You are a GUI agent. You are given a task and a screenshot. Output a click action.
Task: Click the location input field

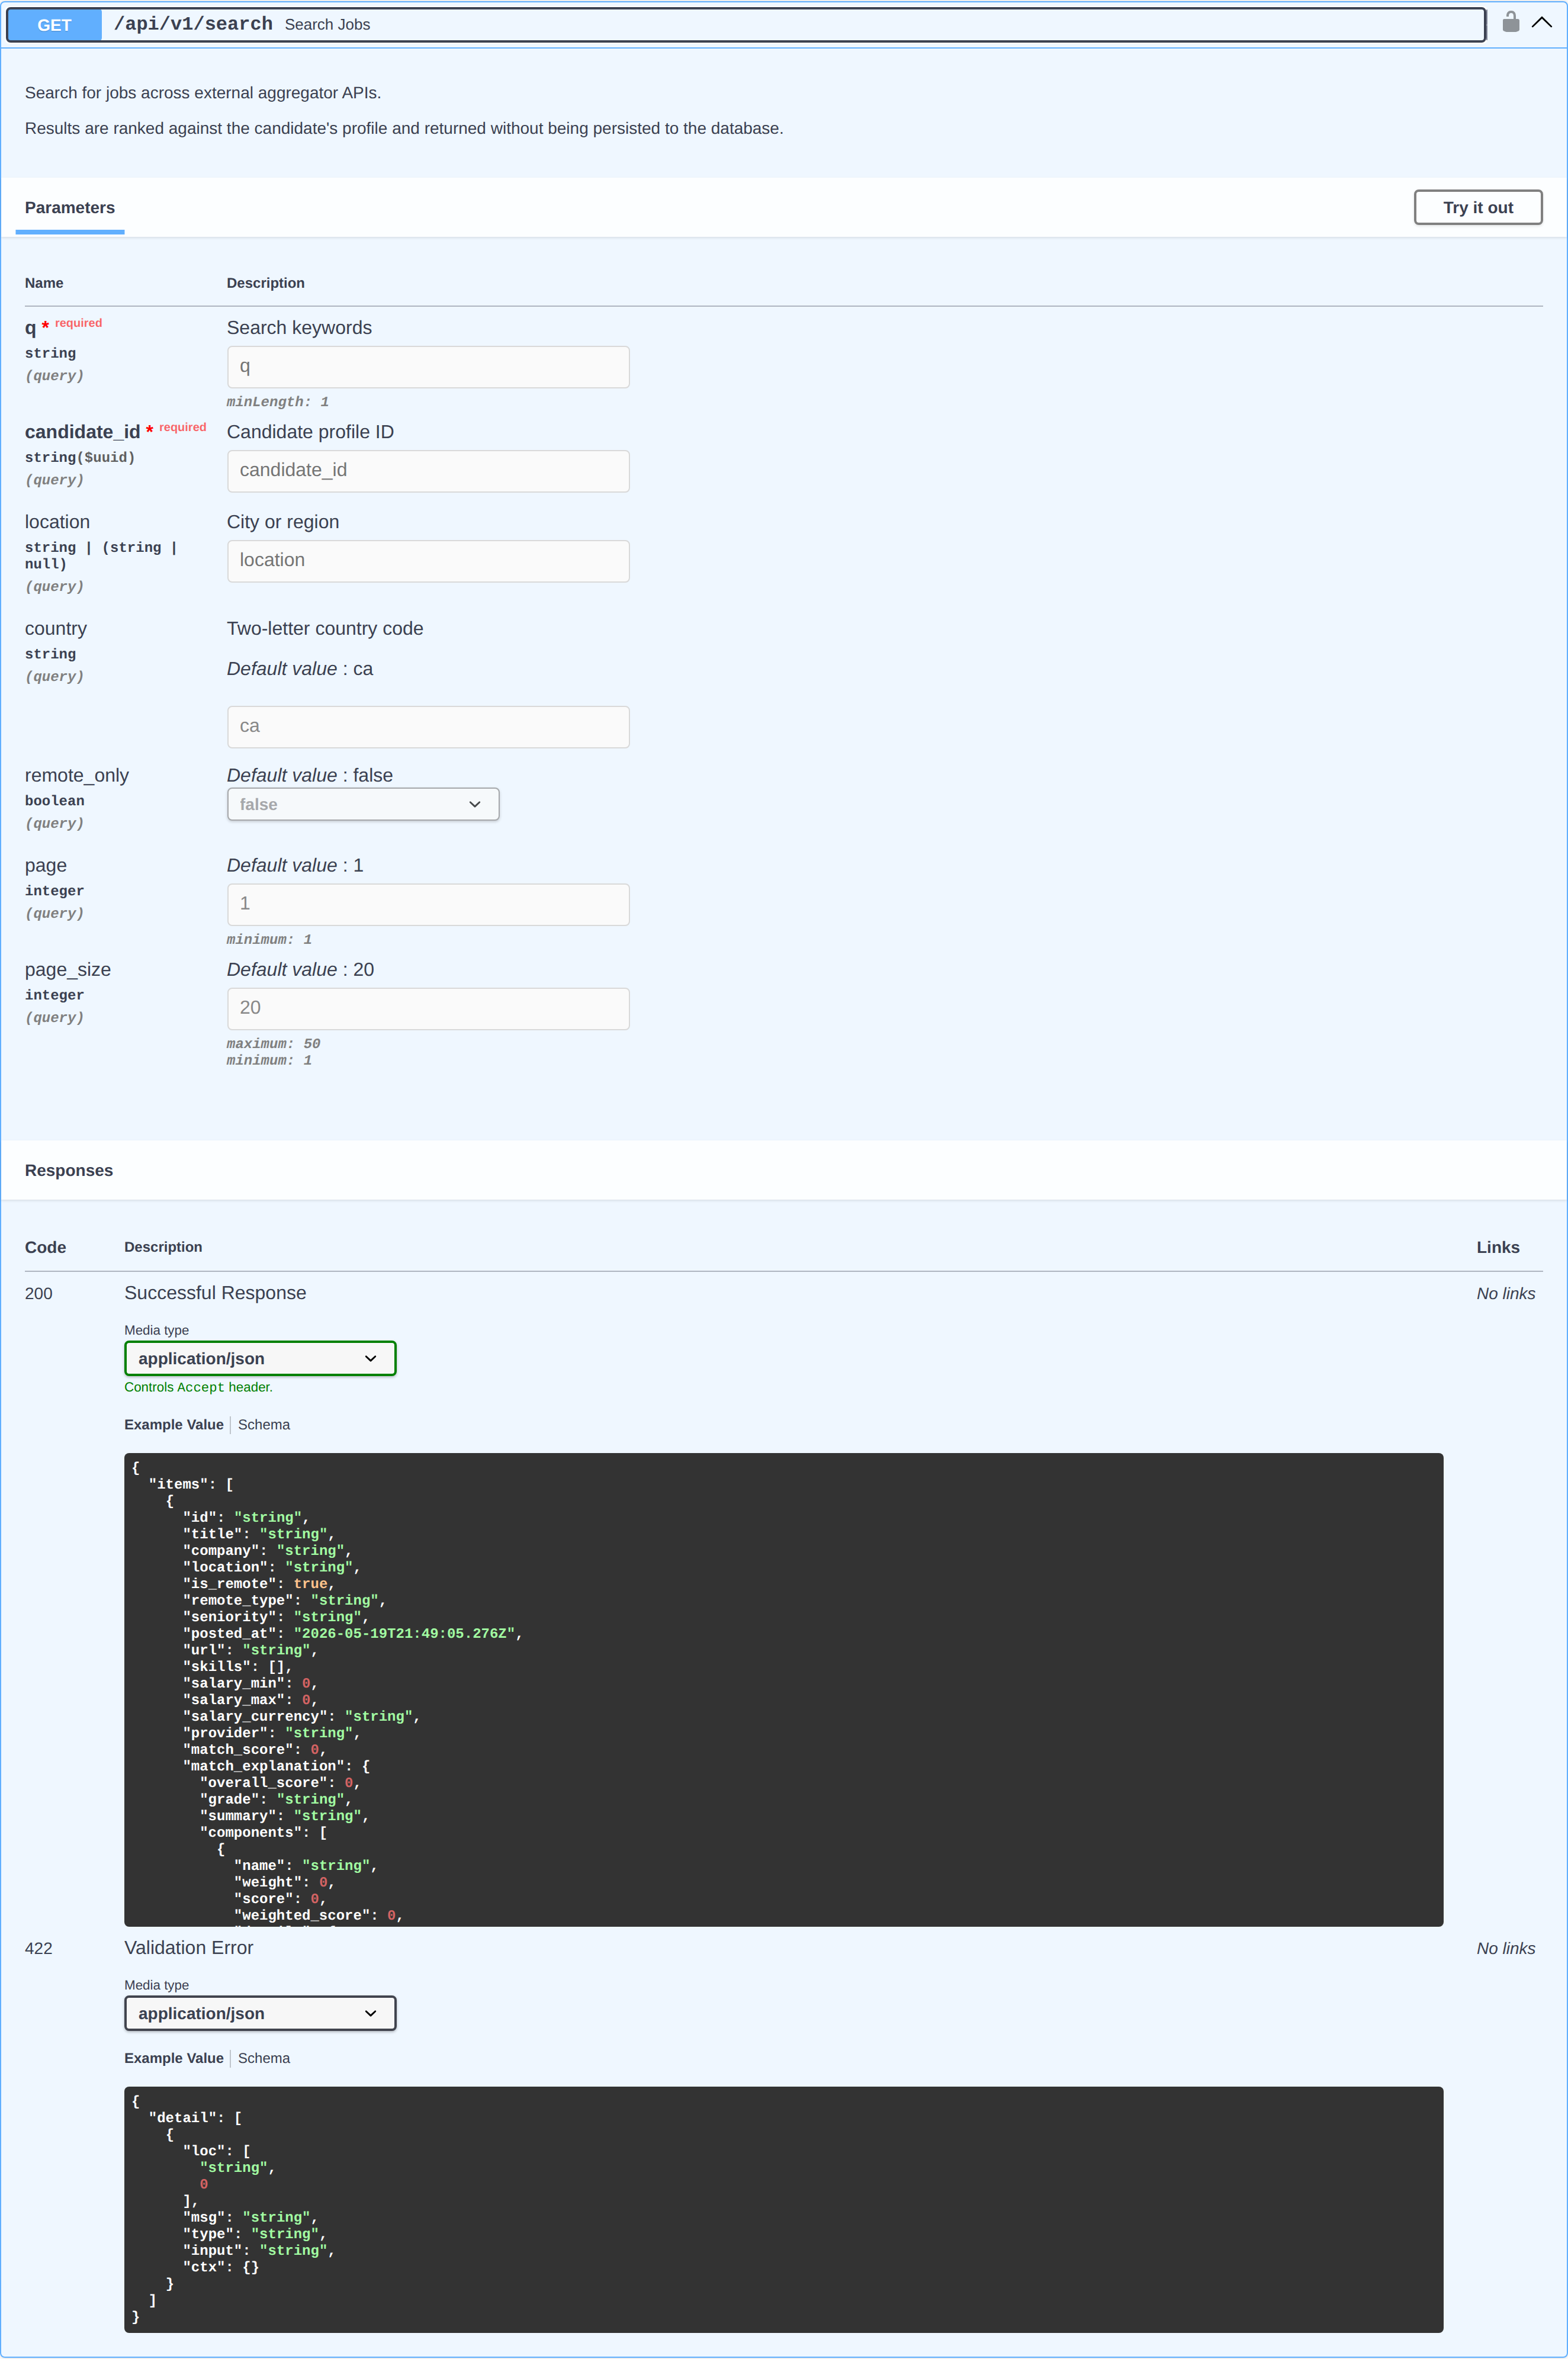pyautogui.click(x=428, y=561)
